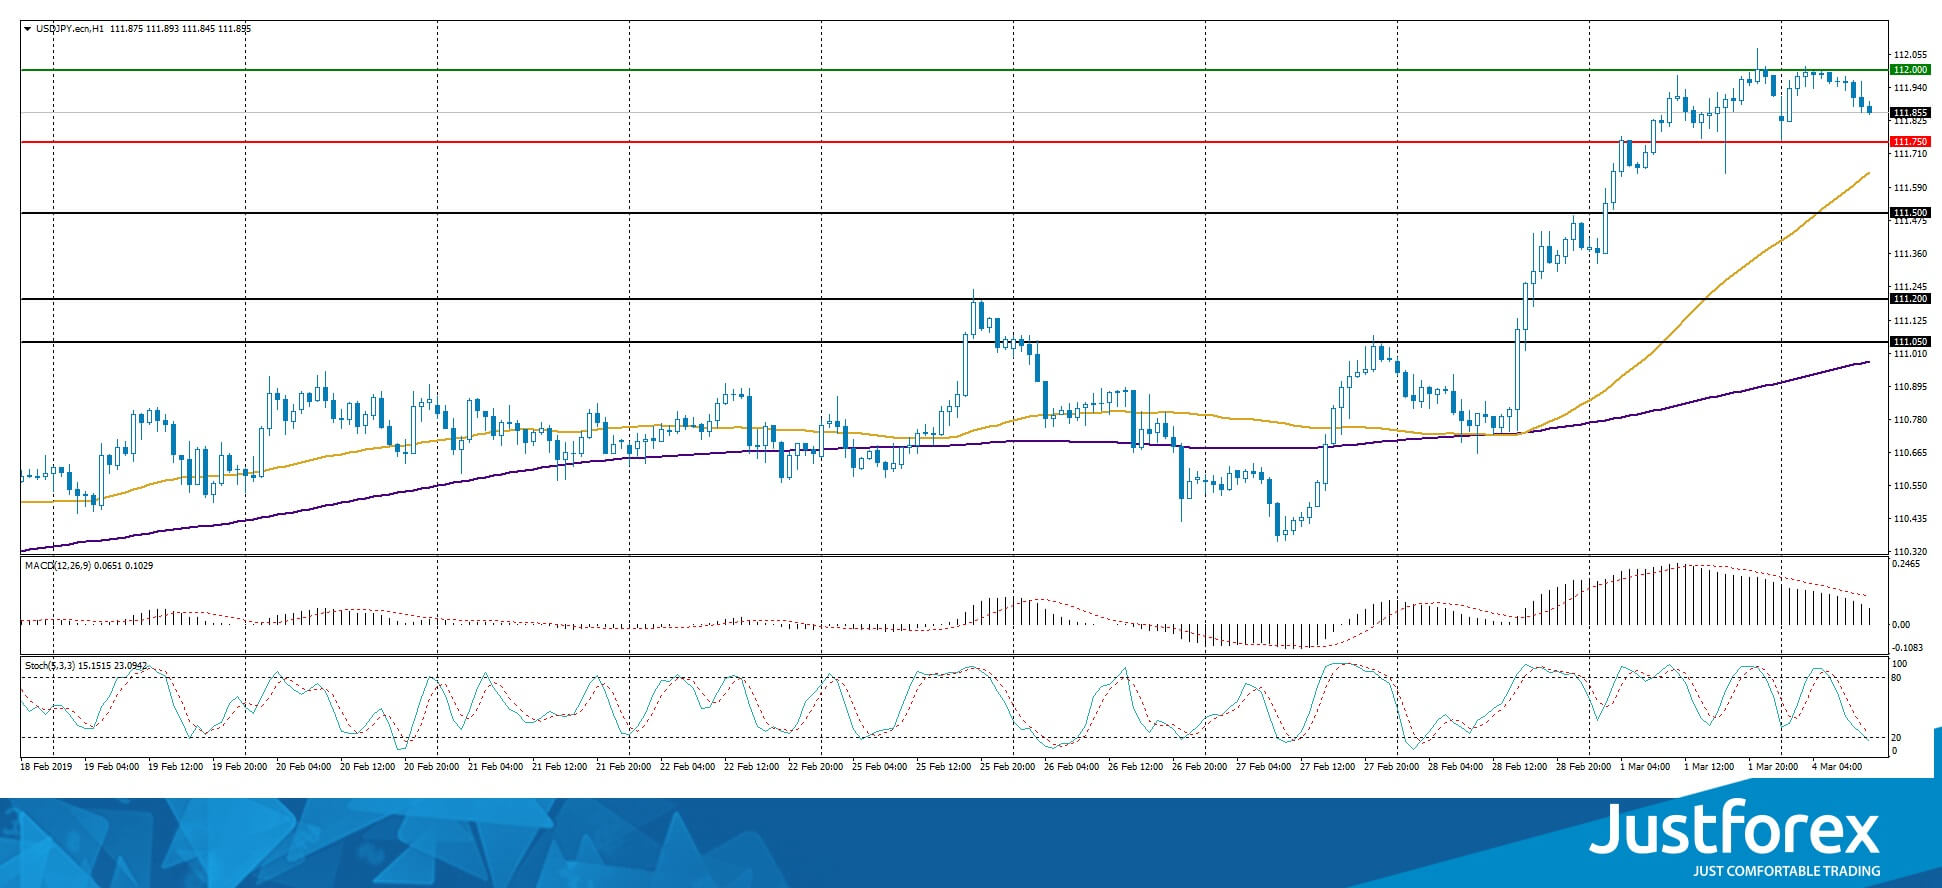The height and width of the screenshot is (888, 1942).
Task: Click the 110.435 price axis value
Action: pyautogui.click(x=1911, y=519)
